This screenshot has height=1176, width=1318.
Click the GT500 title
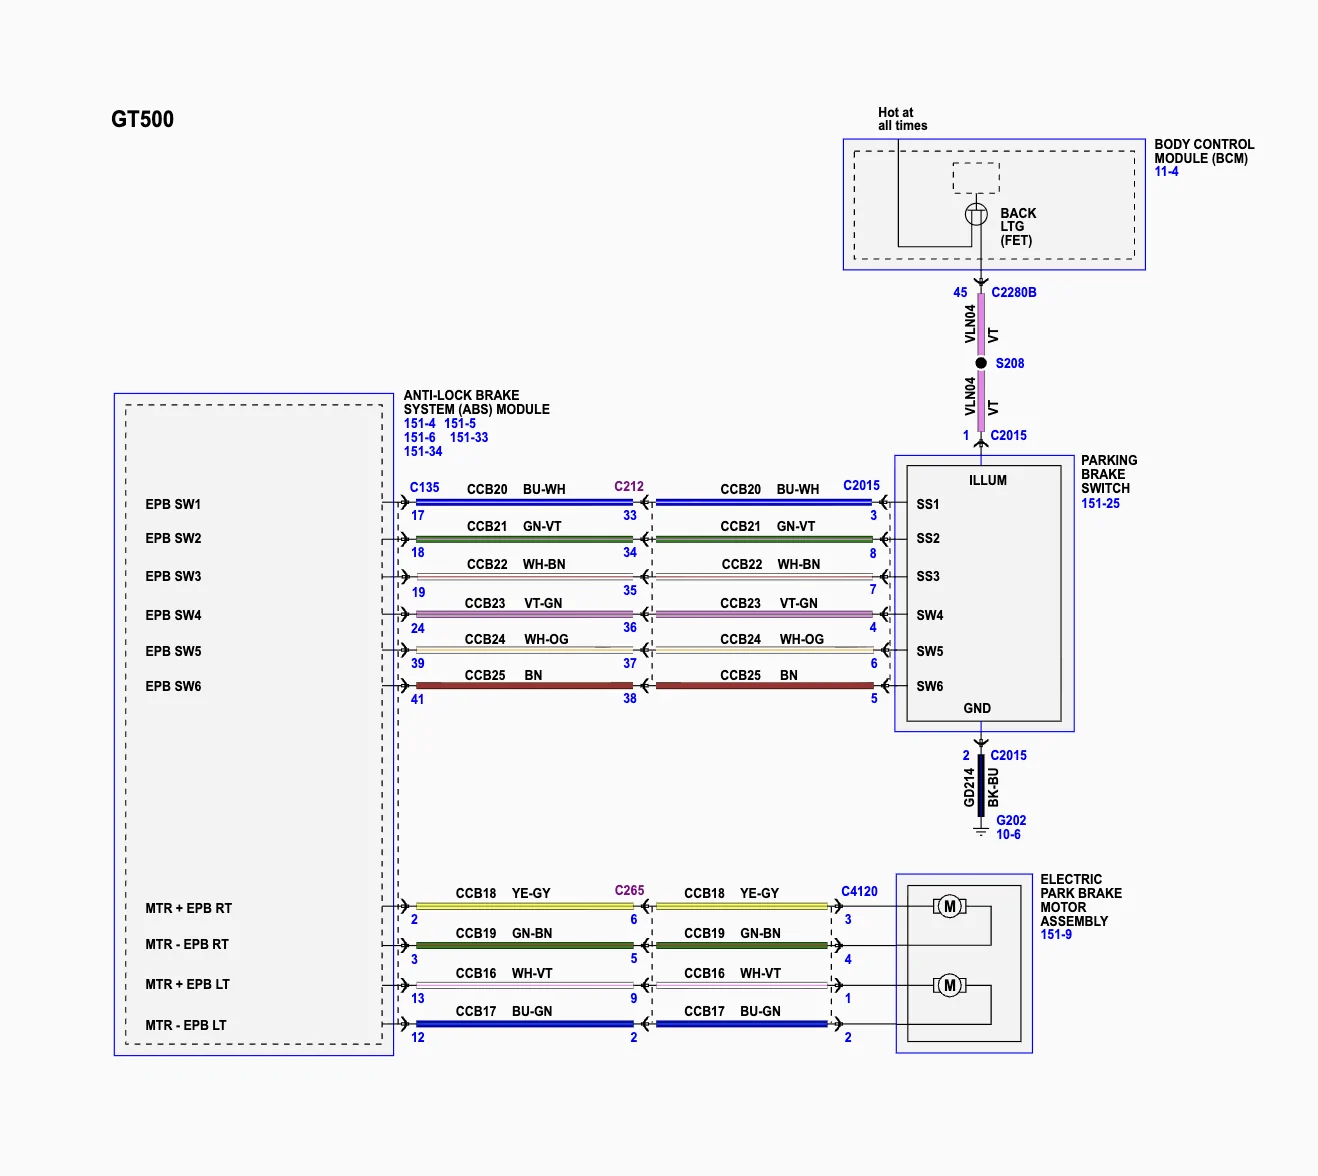tap(142, 120)
